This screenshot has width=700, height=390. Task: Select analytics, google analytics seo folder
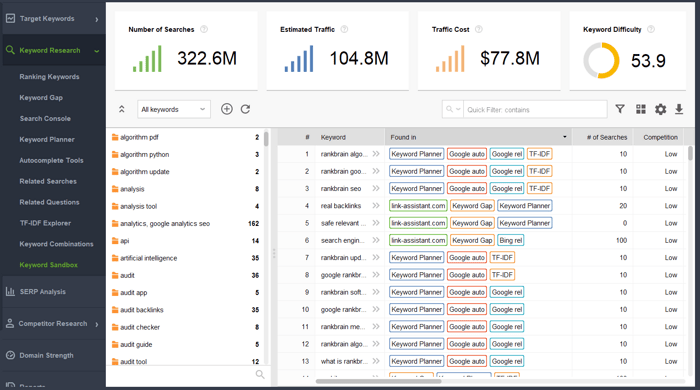[x=185, y=224]
